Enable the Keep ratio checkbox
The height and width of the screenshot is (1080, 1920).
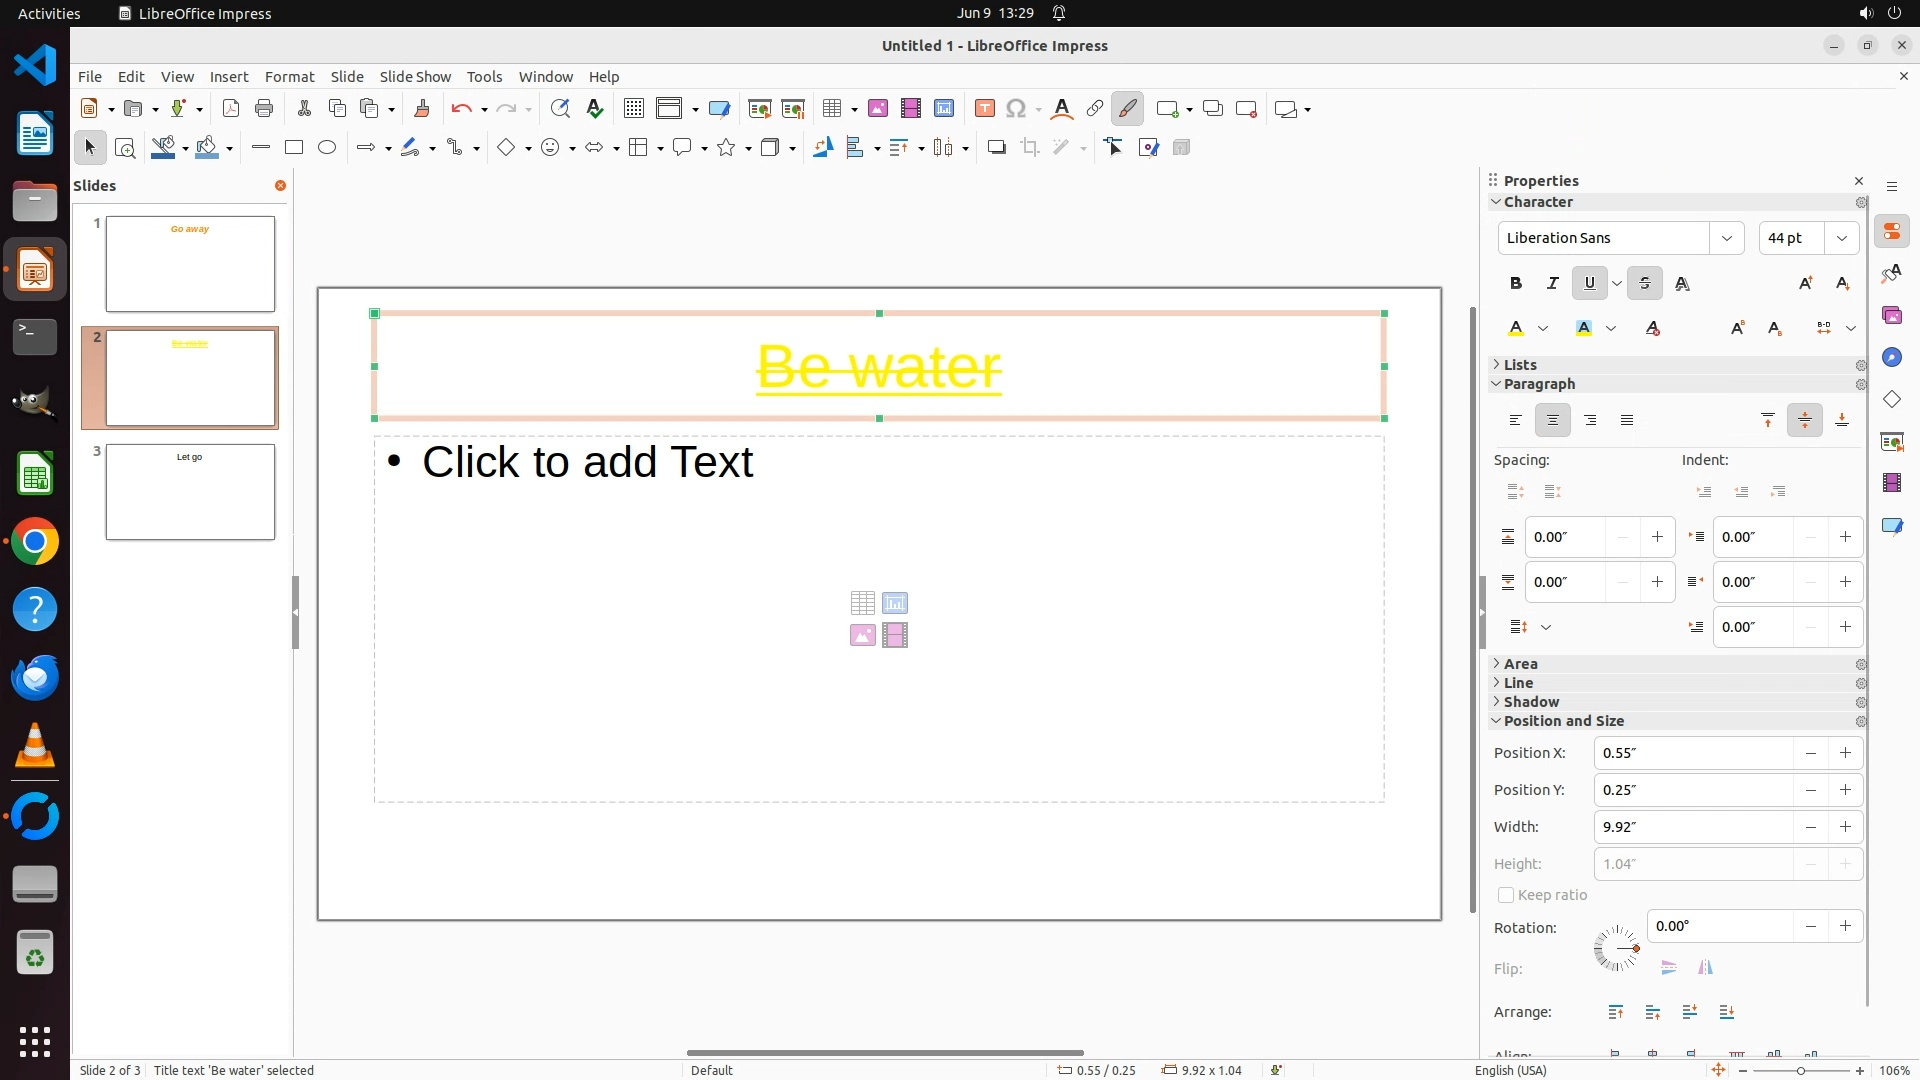point(1506,895)
